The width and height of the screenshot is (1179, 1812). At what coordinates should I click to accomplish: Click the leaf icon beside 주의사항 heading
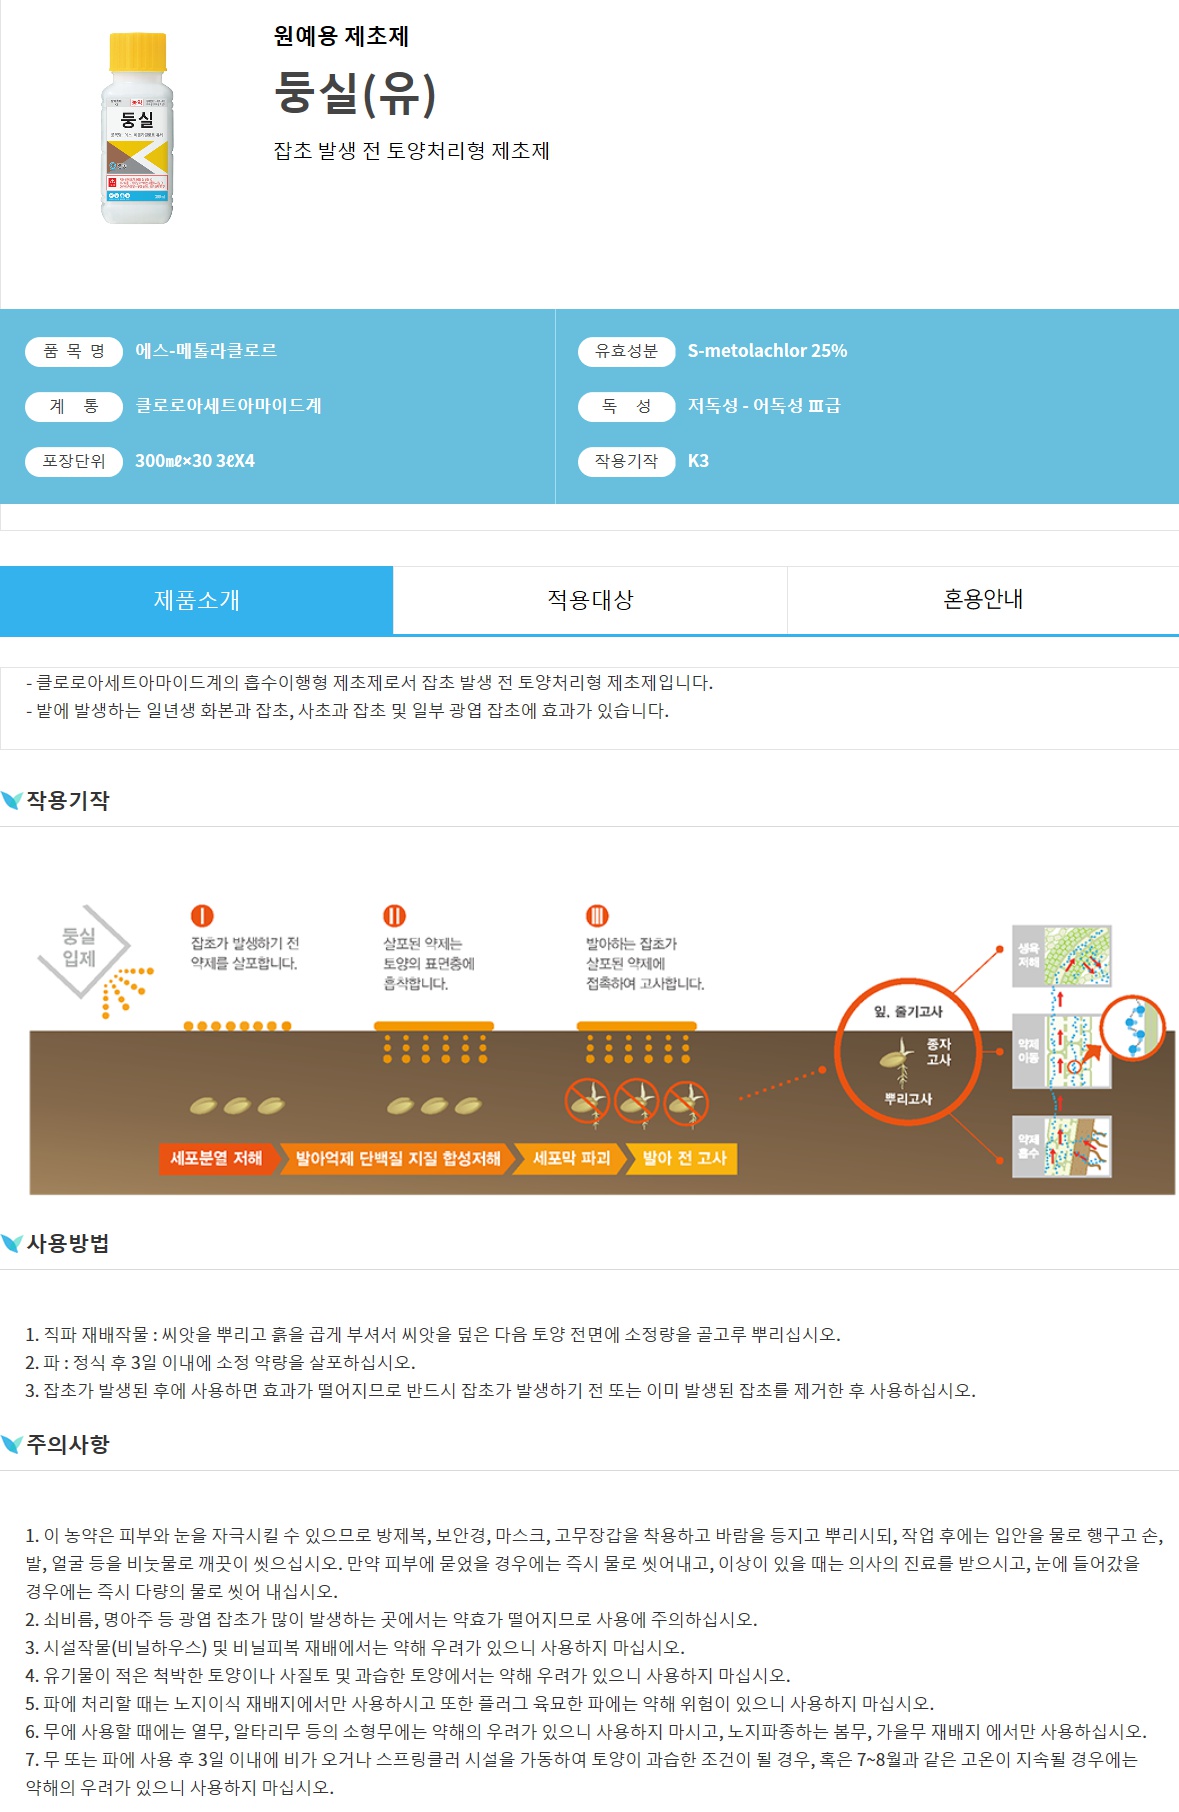12,1444
